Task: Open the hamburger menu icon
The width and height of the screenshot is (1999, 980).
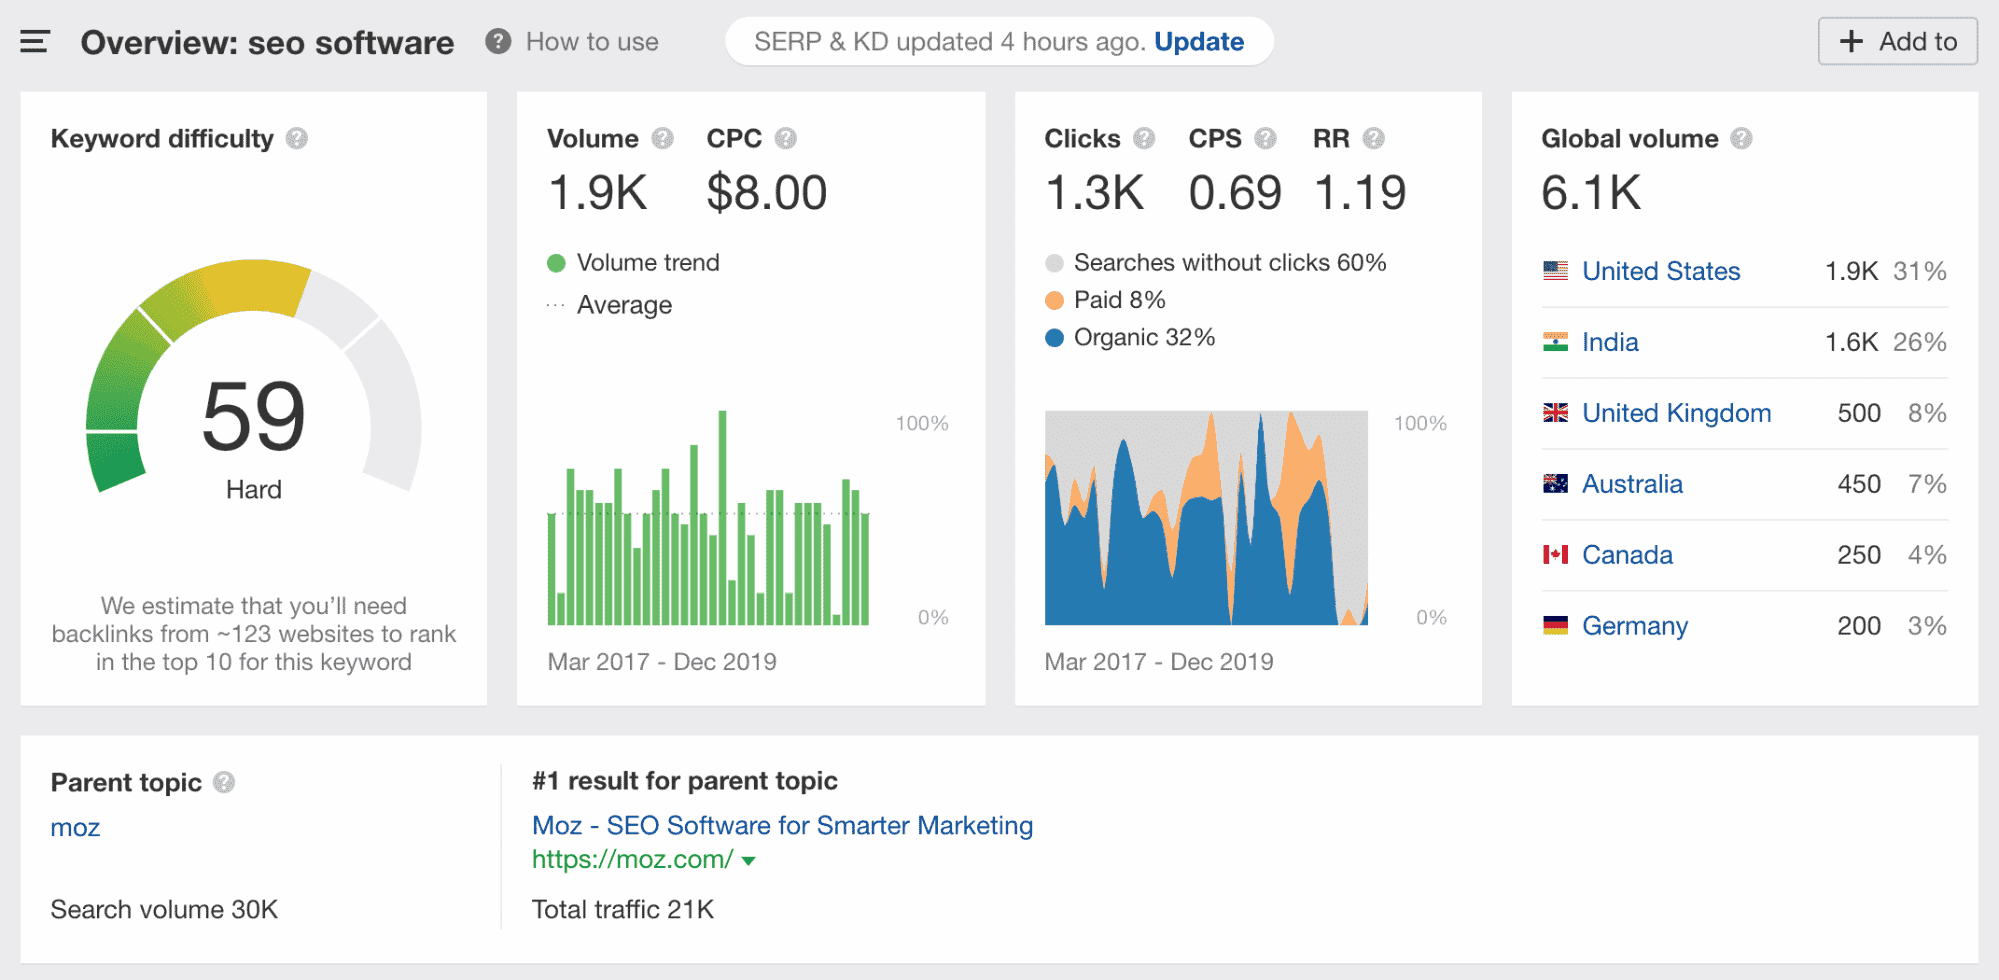Action: [35, 42]
